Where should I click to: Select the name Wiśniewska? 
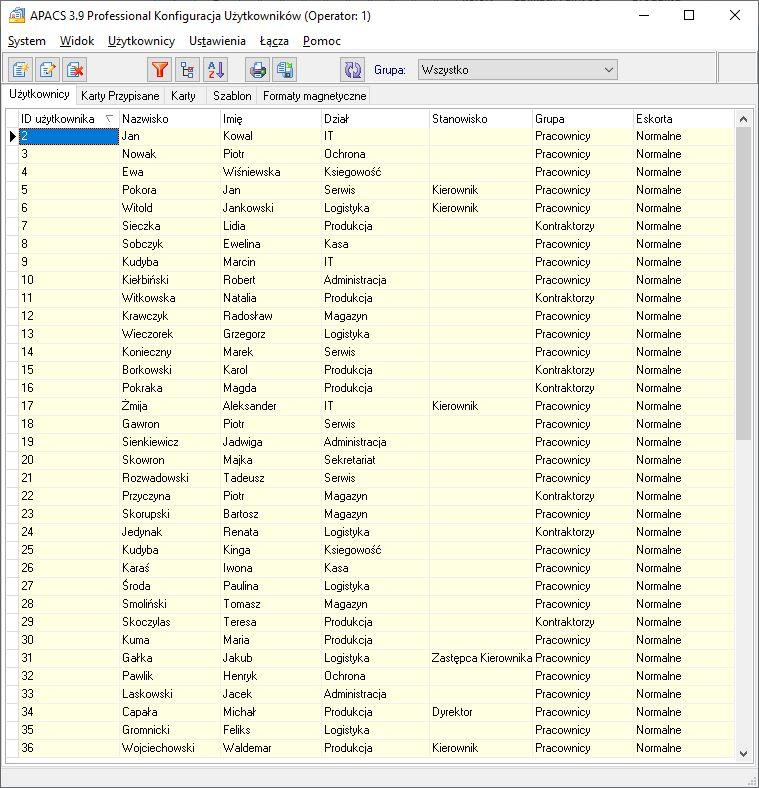pos(252,172)
